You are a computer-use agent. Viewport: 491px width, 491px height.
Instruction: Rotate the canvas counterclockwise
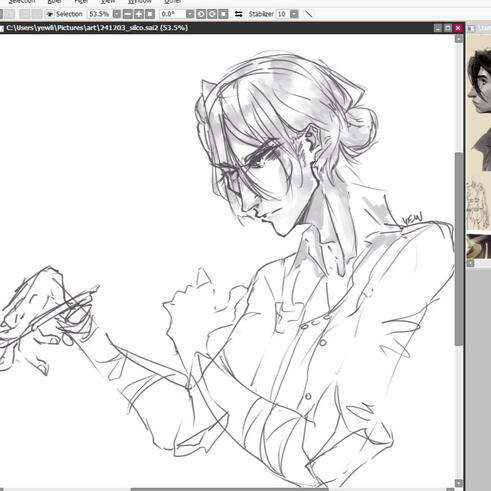click(x=201, y=14)
